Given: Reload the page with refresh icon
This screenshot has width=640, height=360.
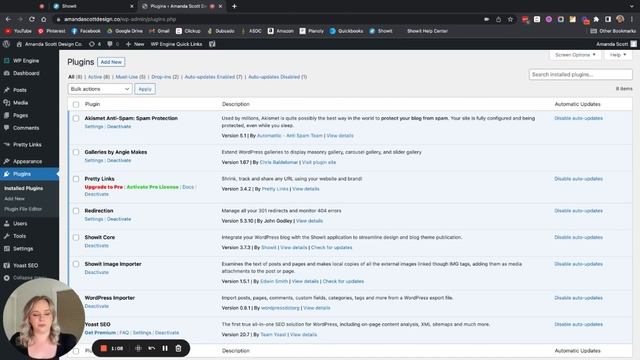Looking at the screenshot, I should (x=32, y=19).
